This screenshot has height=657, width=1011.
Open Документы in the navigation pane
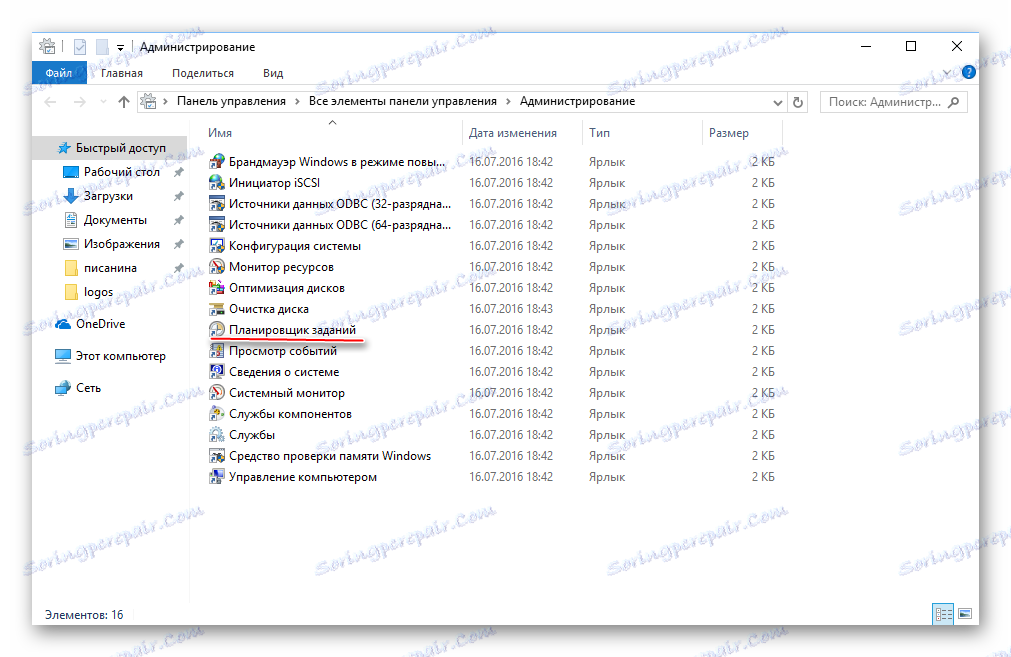tap(115, 220)
